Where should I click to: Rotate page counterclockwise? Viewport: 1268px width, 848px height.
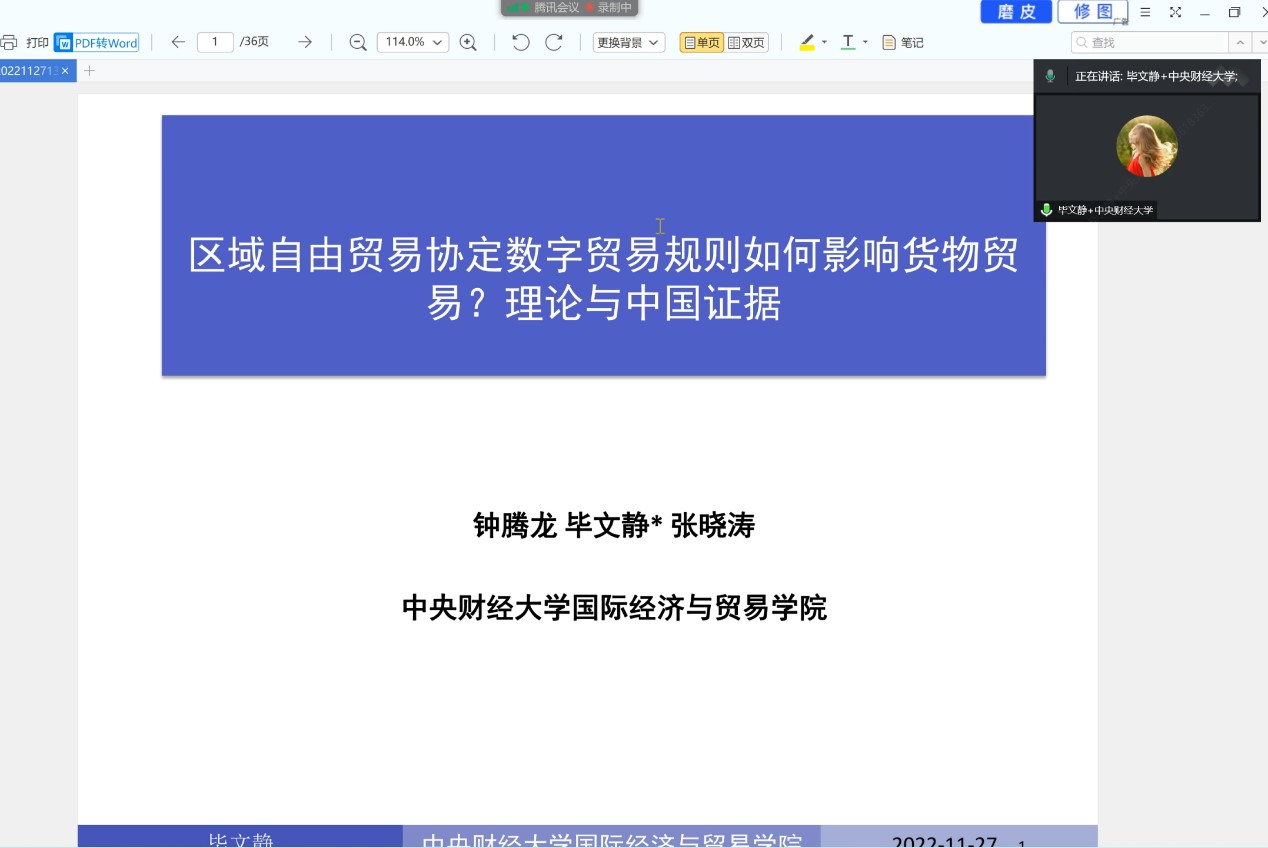coord(520,42)
